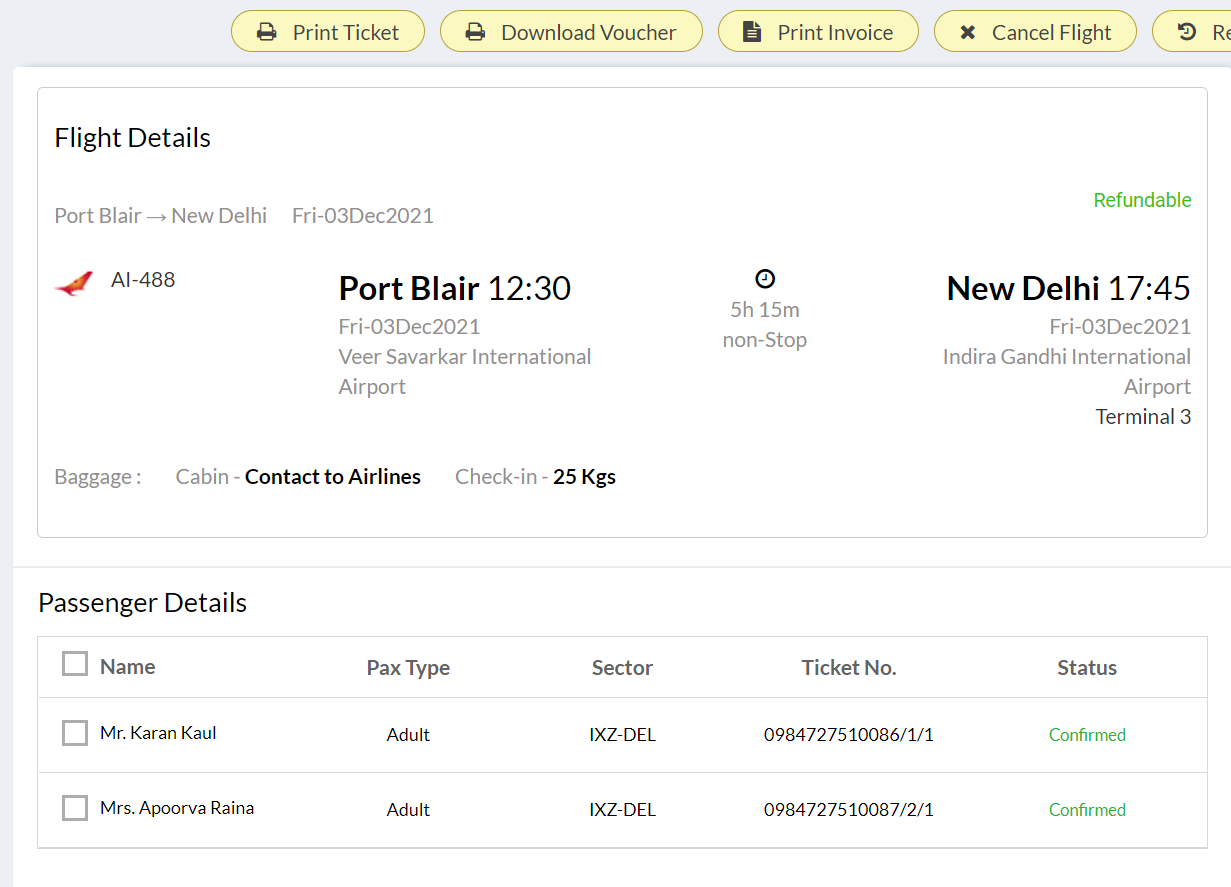Open Print Invoice

818,32
